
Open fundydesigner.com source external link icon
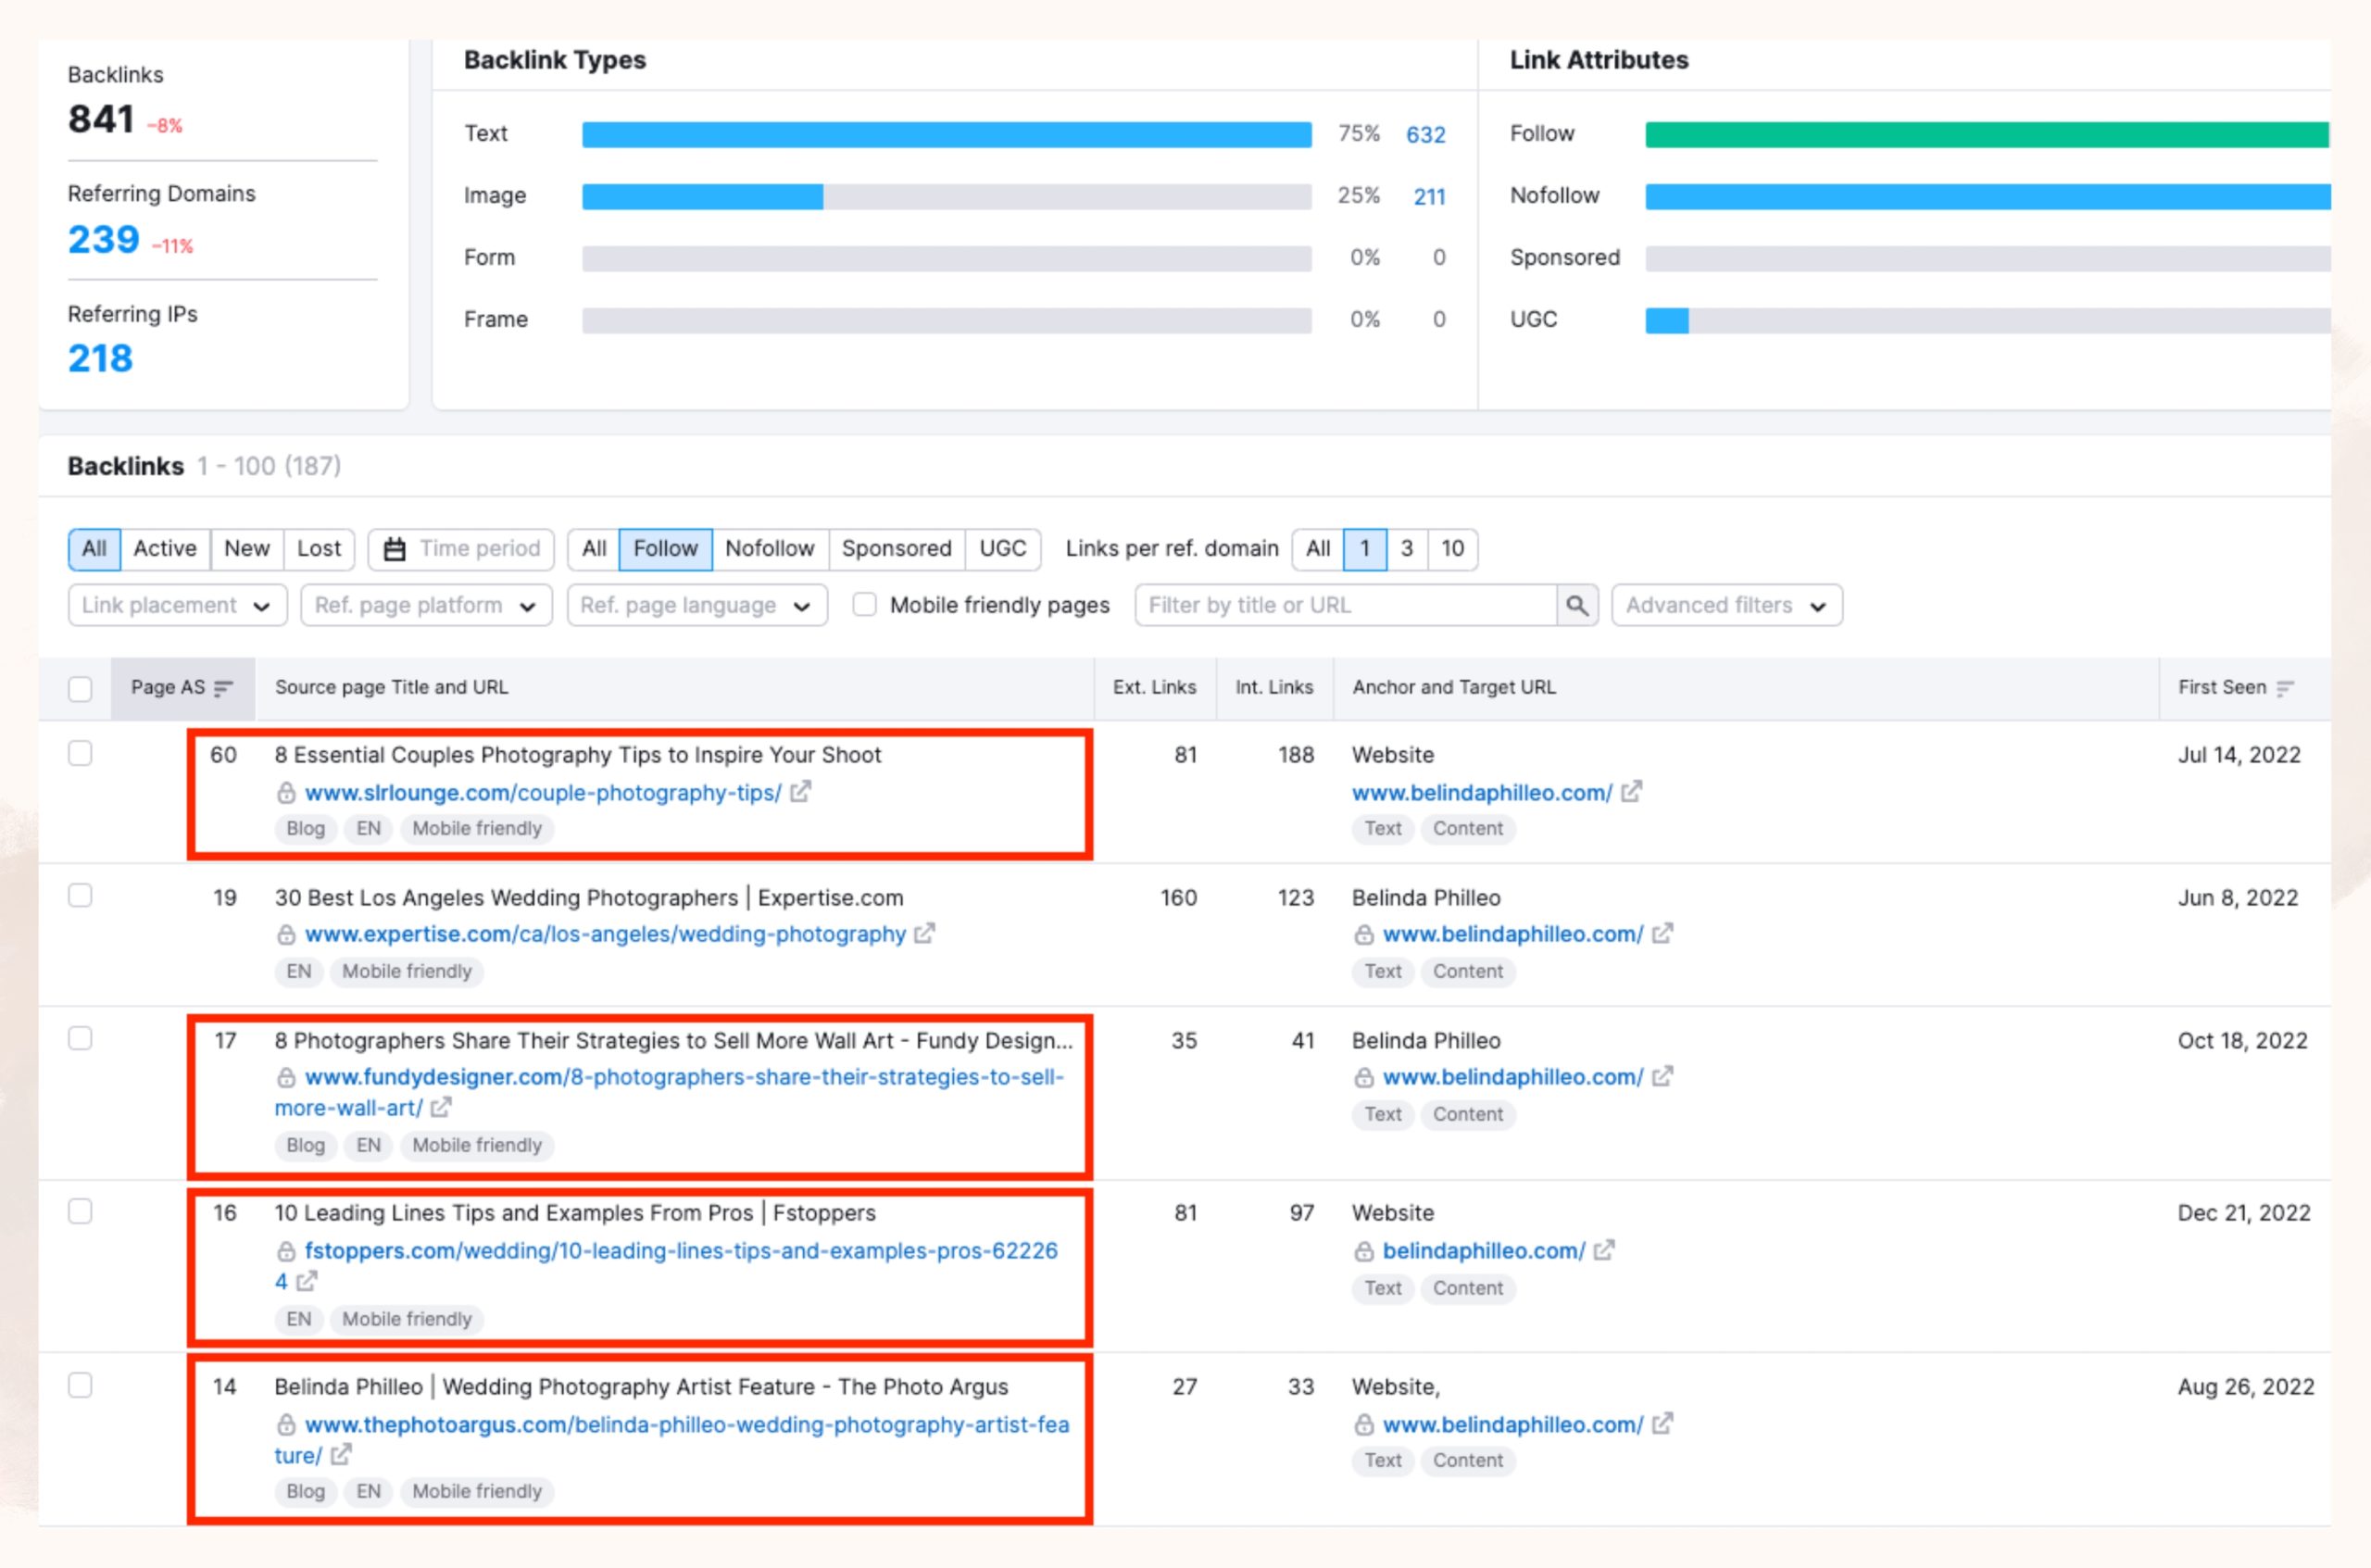(441, 1107)
